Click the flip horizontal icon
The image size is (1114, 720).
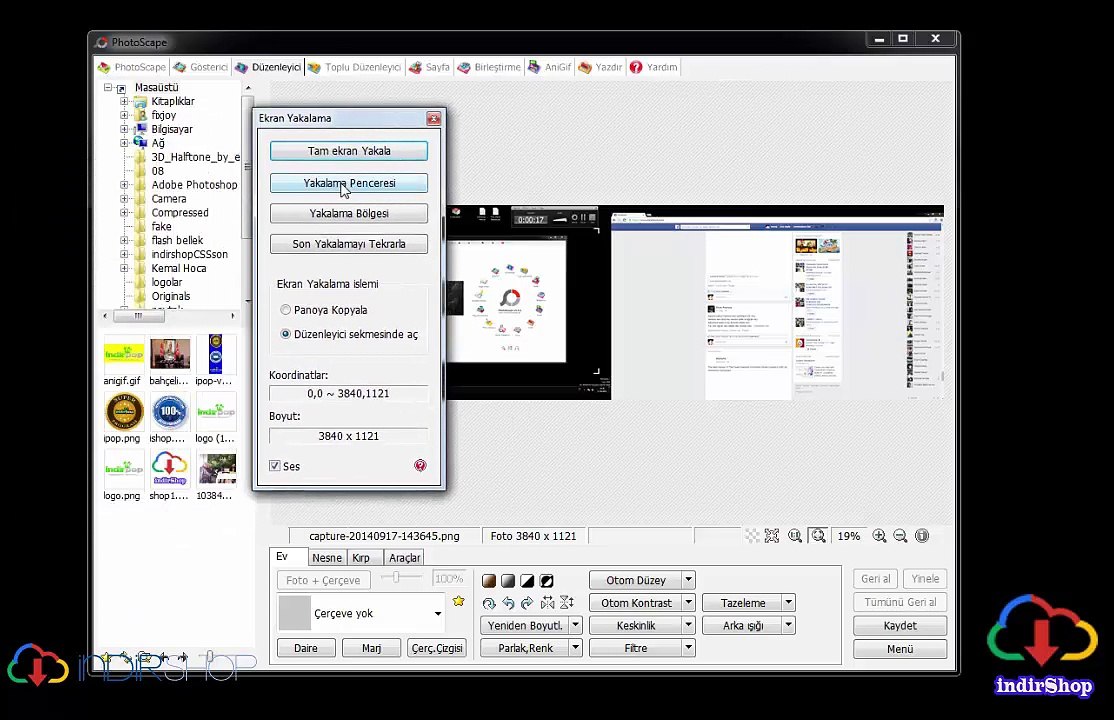[547, 603]
